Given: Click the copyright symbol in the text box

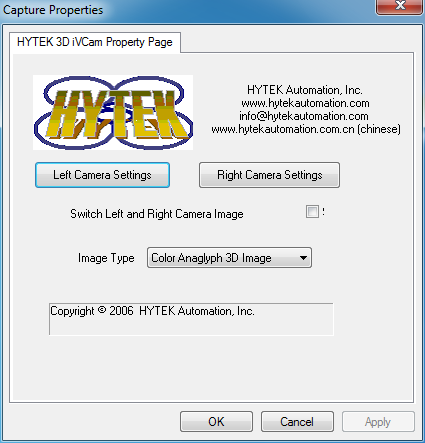Looking at the screenshot, I should 102,310.
